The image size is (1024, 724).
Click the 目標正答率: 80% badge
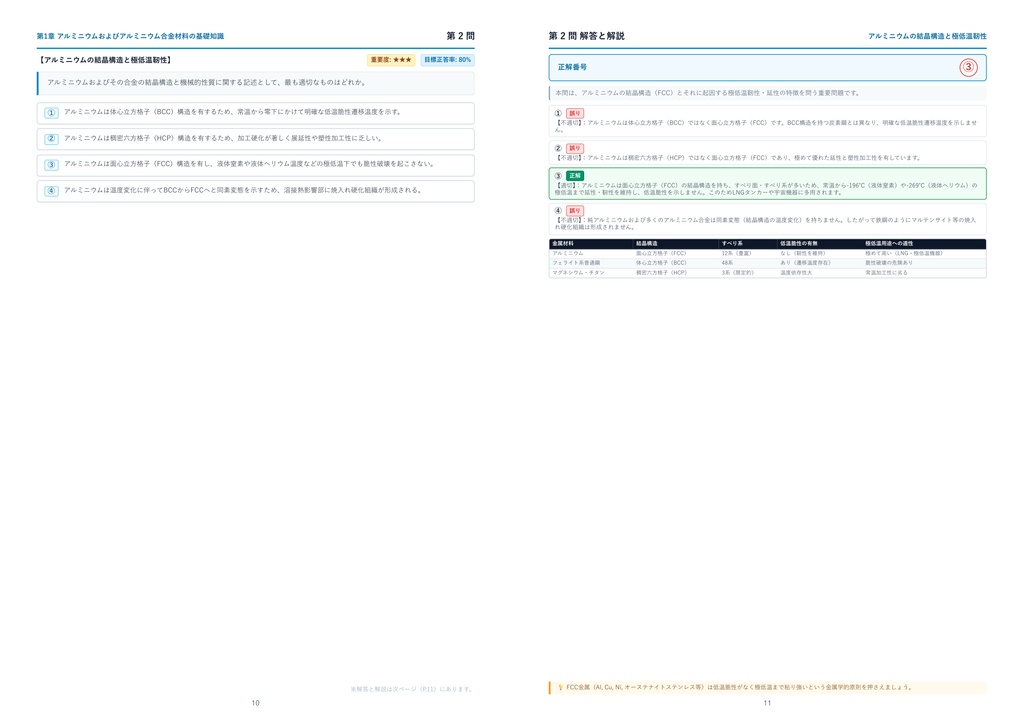pos(447,60)
